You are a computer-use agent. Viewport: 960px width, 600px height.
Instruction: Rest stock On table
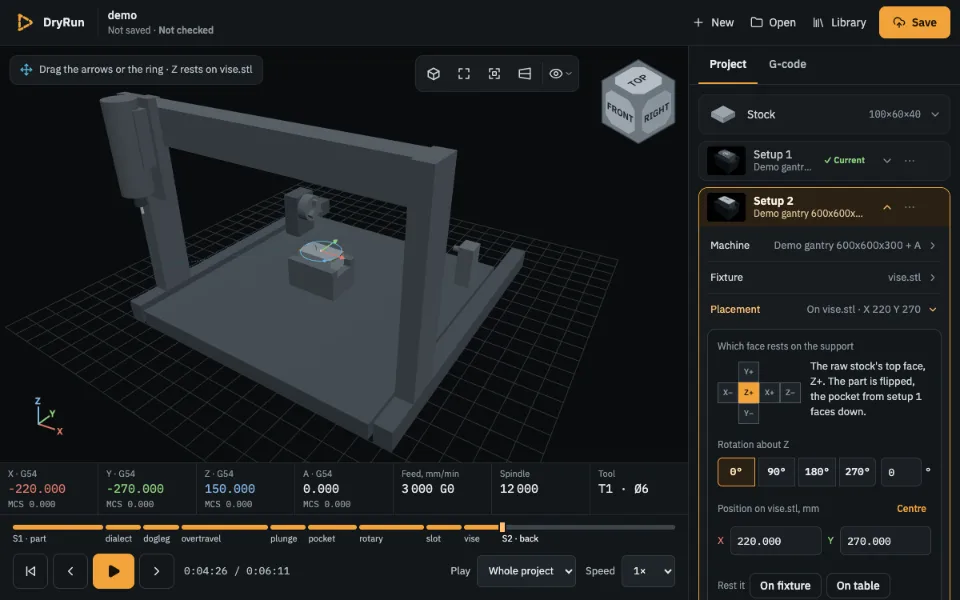point(858,586)
